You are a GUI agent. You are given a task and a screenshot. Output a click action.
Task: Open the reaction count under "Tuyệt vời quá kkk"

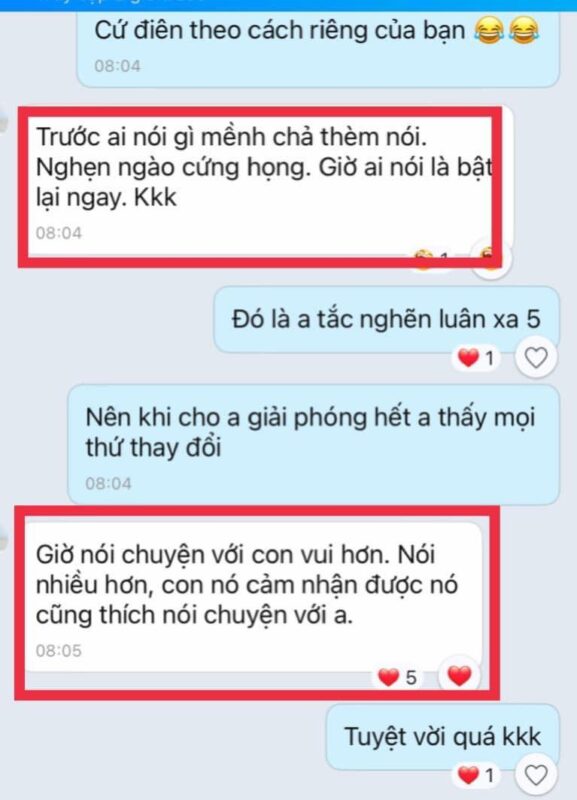[x=476, y=776]
